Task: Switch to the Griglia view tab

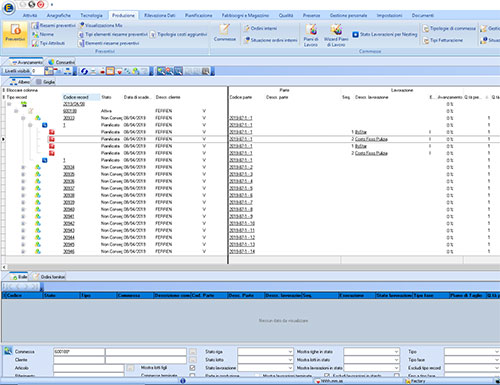Action: click(45, 82)
